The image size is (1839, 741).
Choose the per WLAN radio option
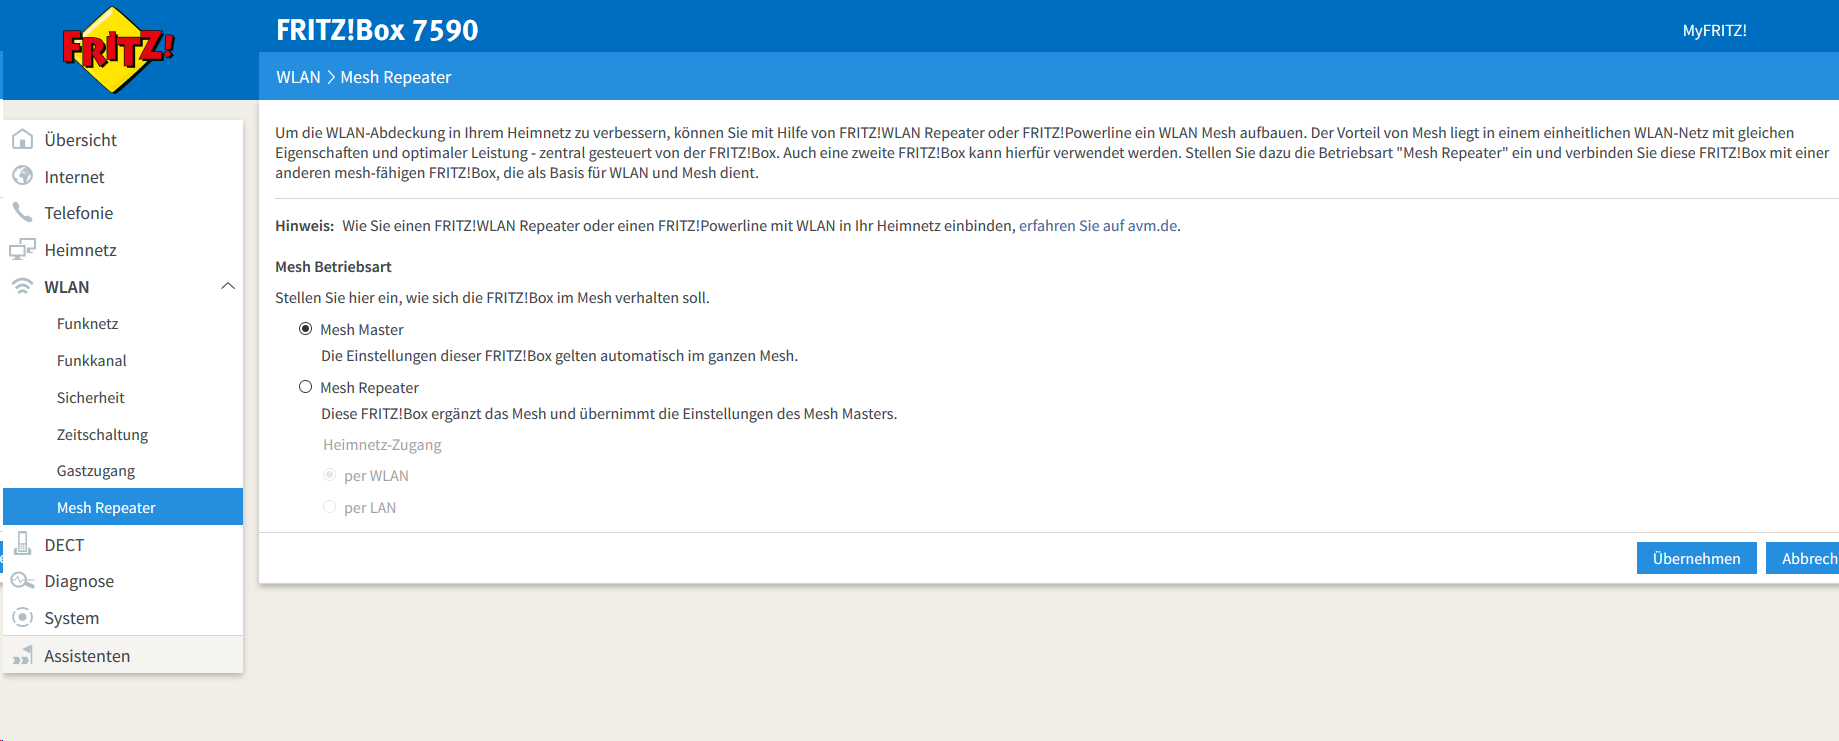pyautogui.click(x=329, y=475)
